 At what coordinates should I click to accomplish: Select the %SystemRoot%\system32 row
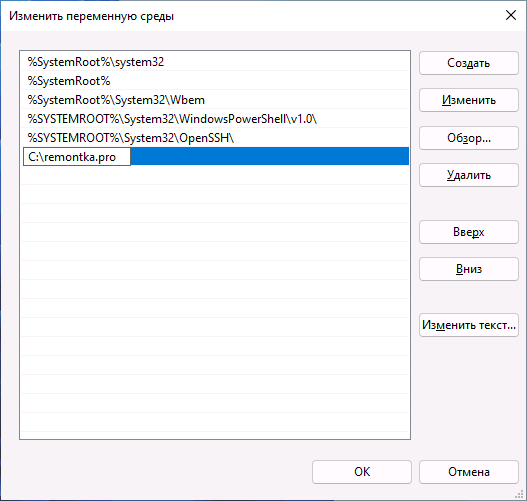(x=215, y=62)
